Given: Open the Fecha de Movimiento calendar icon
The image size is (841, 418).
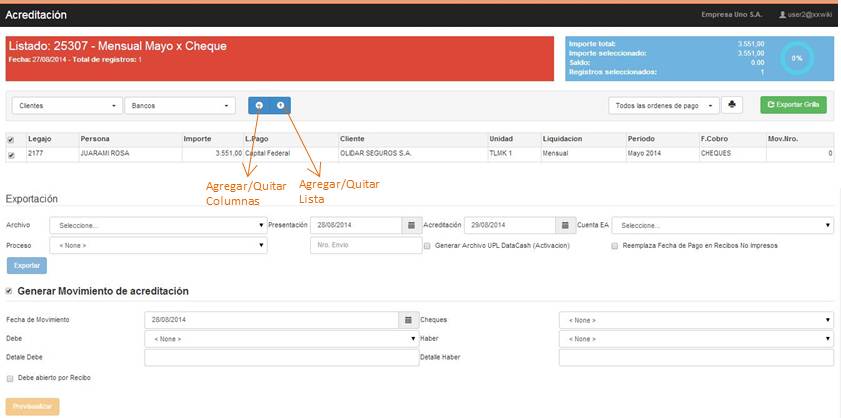Looking at the screenshot, I should tap(407, 320).
